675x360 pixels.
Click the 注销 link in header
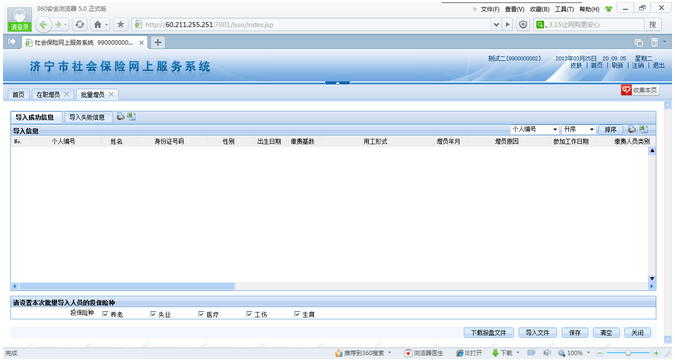click(638, 65)
